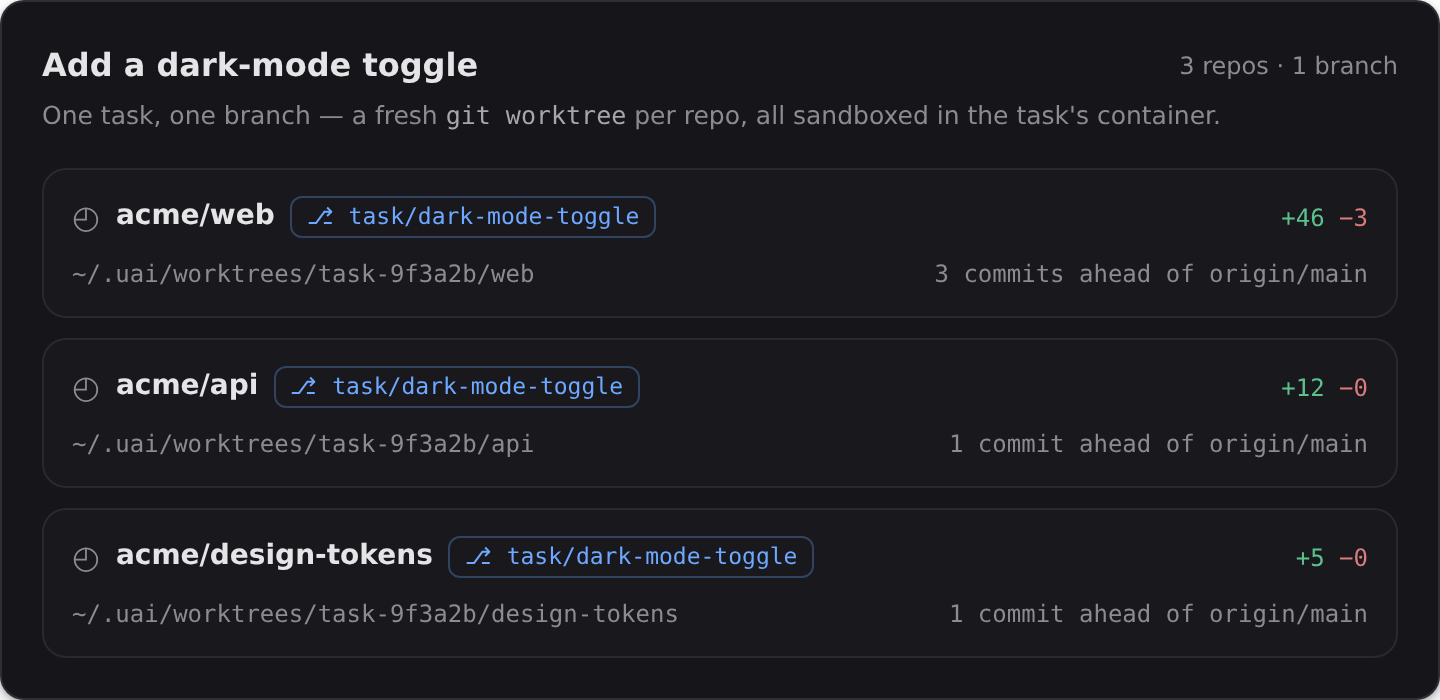Select the path ~/.uai/worktrees/task-9f3a2b/api
This screenshot has width=1440, height=700.
click(x=303, y=444)
